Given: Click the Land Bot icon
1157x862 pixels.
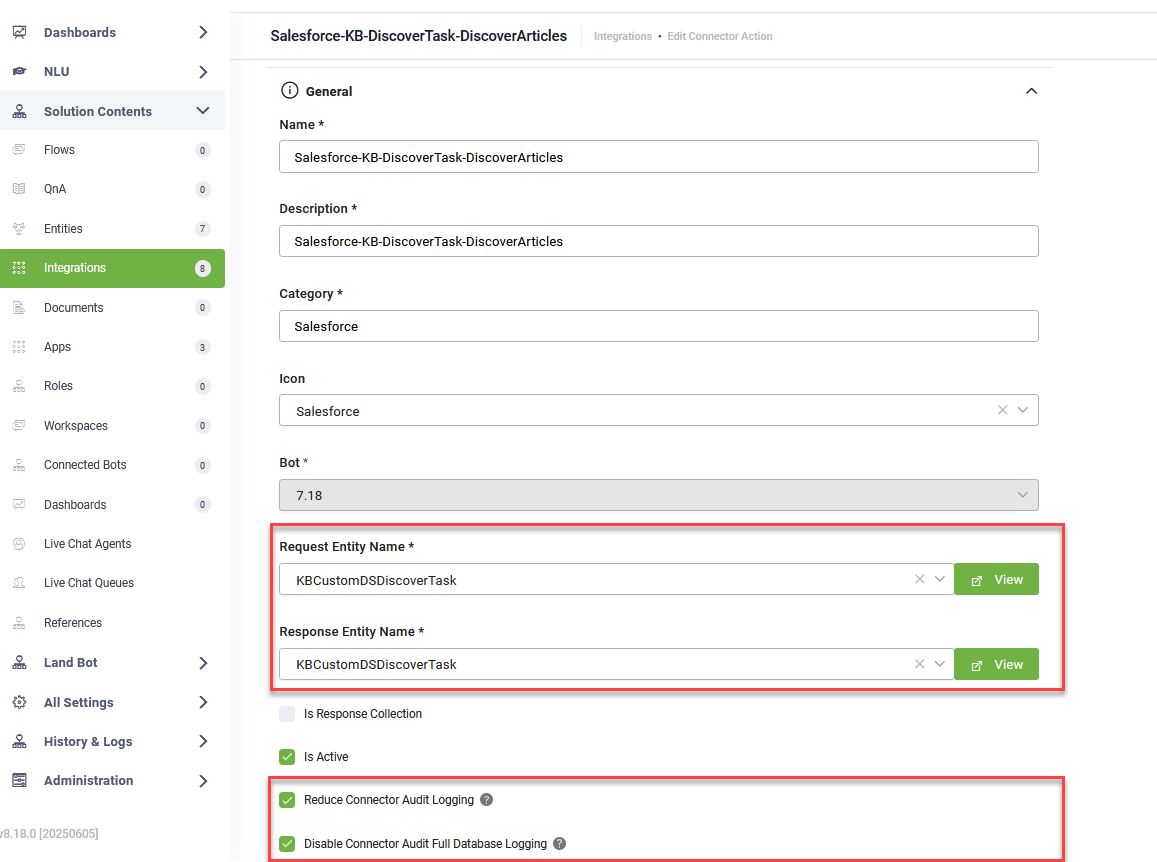Looking at the screenshot, I should click(20, 663).
